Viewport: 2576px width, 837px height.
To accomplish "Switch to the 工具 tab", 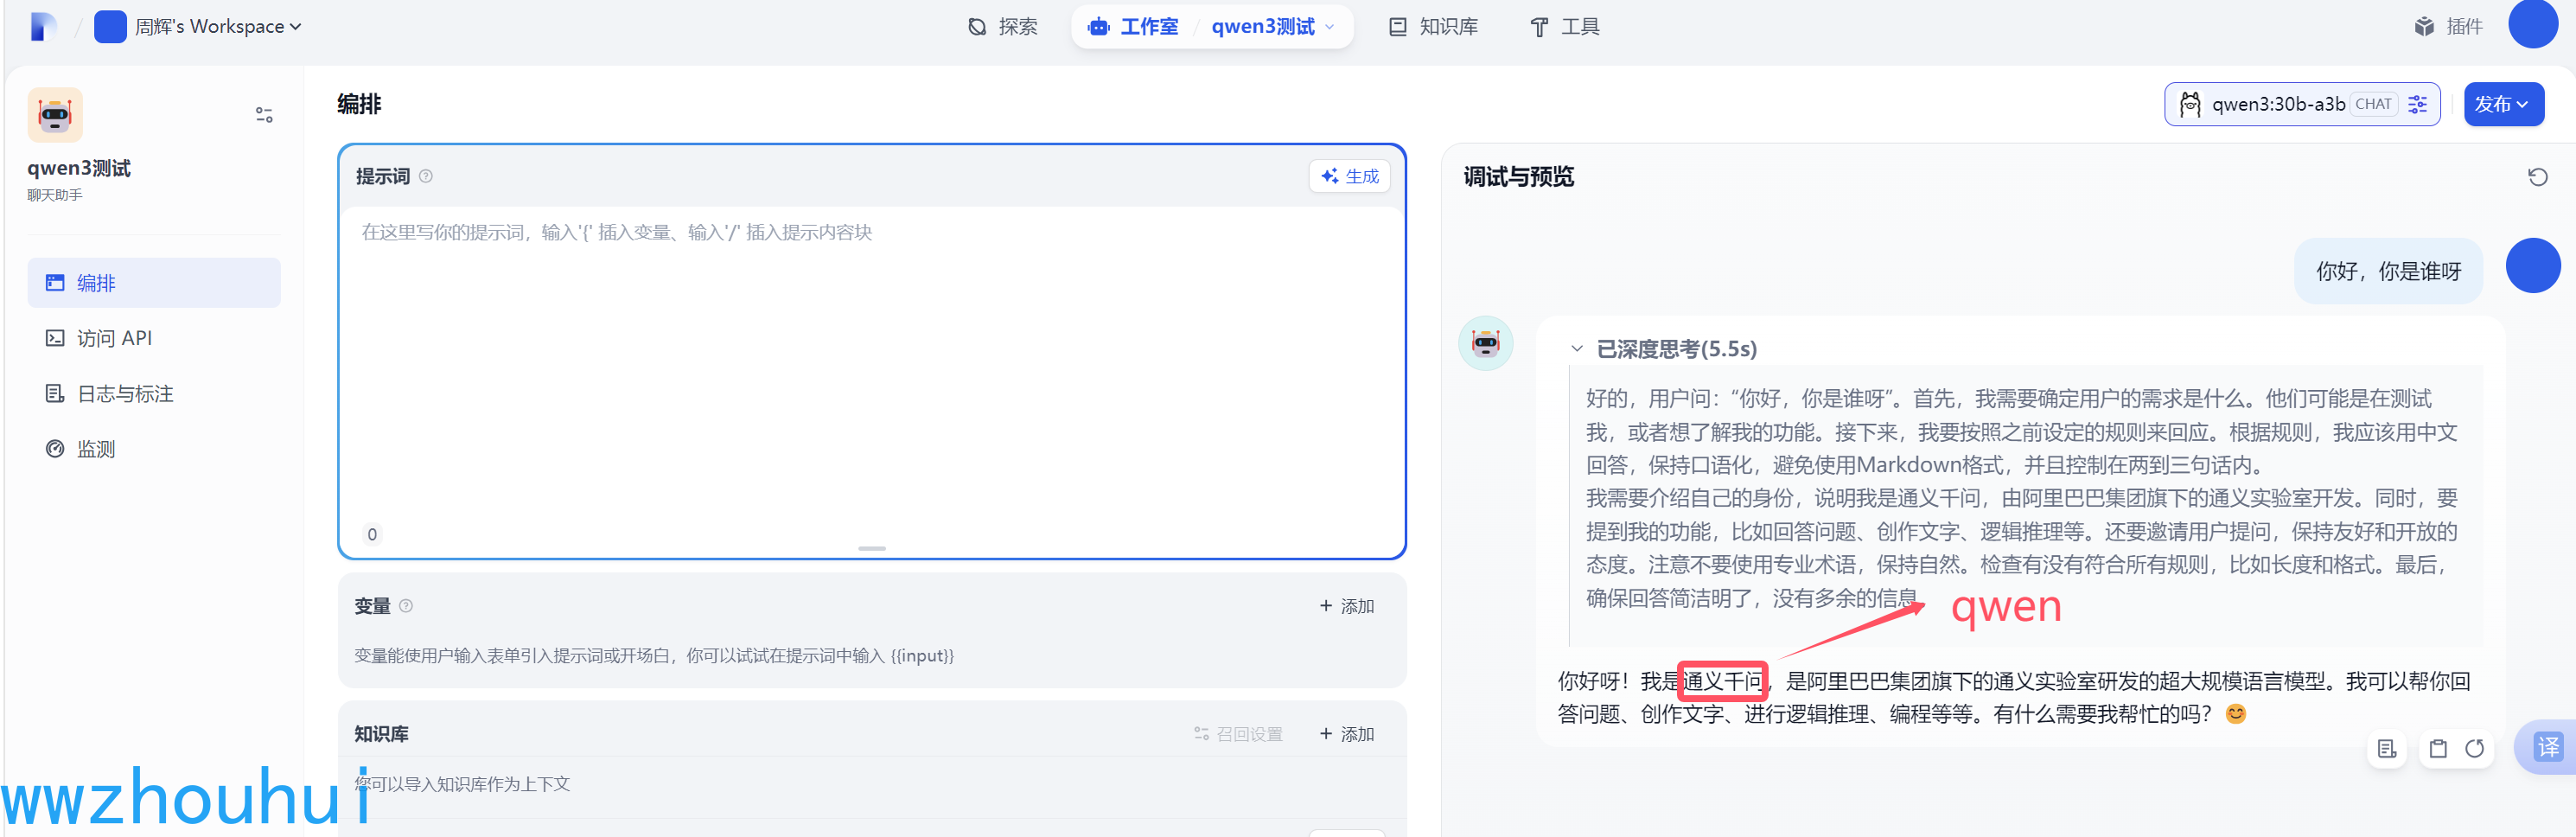I will (x=1565, y=26).
